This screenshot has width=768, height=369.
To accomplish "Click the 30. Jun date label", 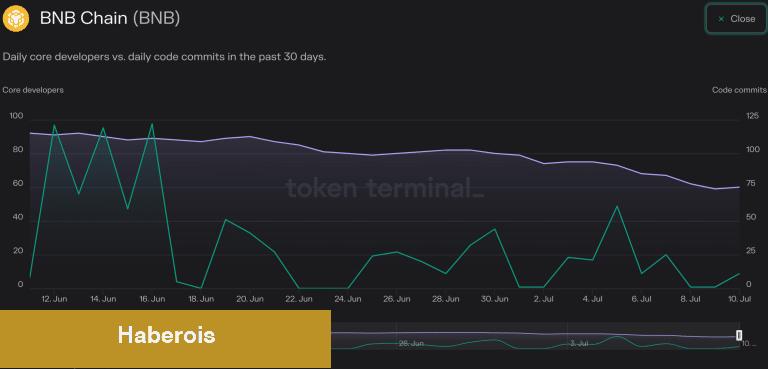I will 495,298.
